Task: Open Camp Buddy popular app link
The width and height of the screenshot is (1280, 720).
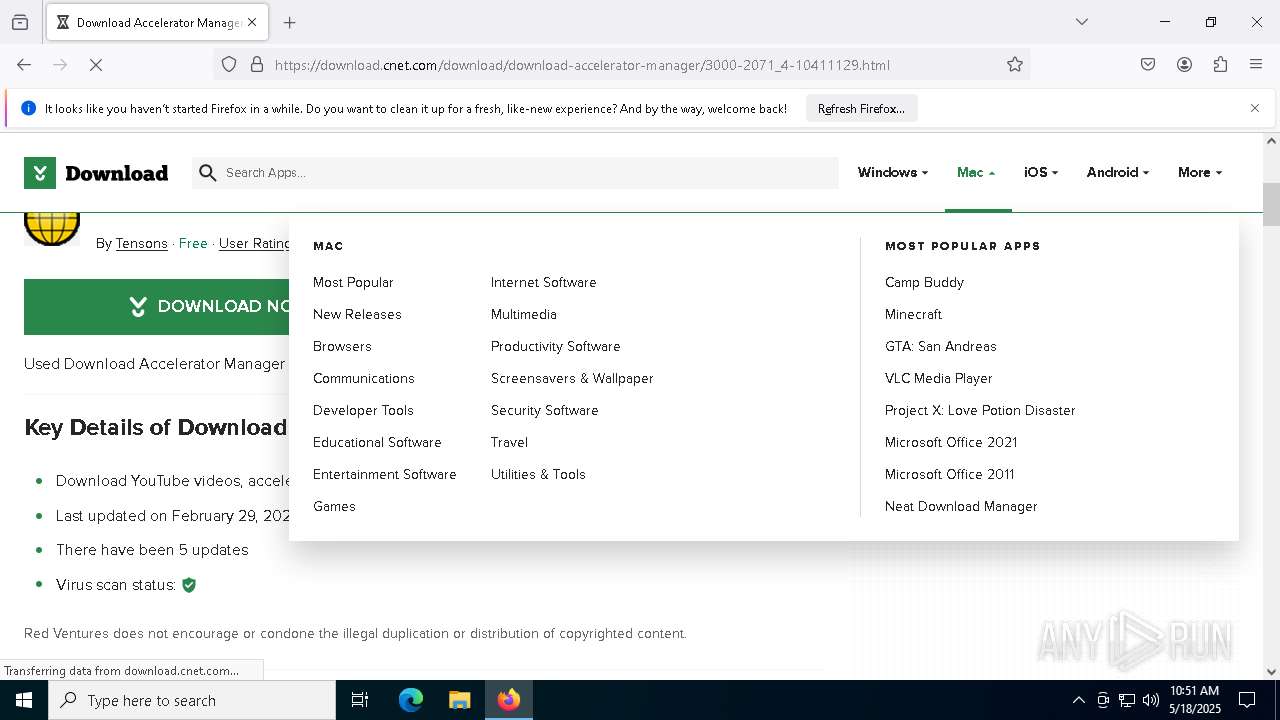Action: (924, 282)
